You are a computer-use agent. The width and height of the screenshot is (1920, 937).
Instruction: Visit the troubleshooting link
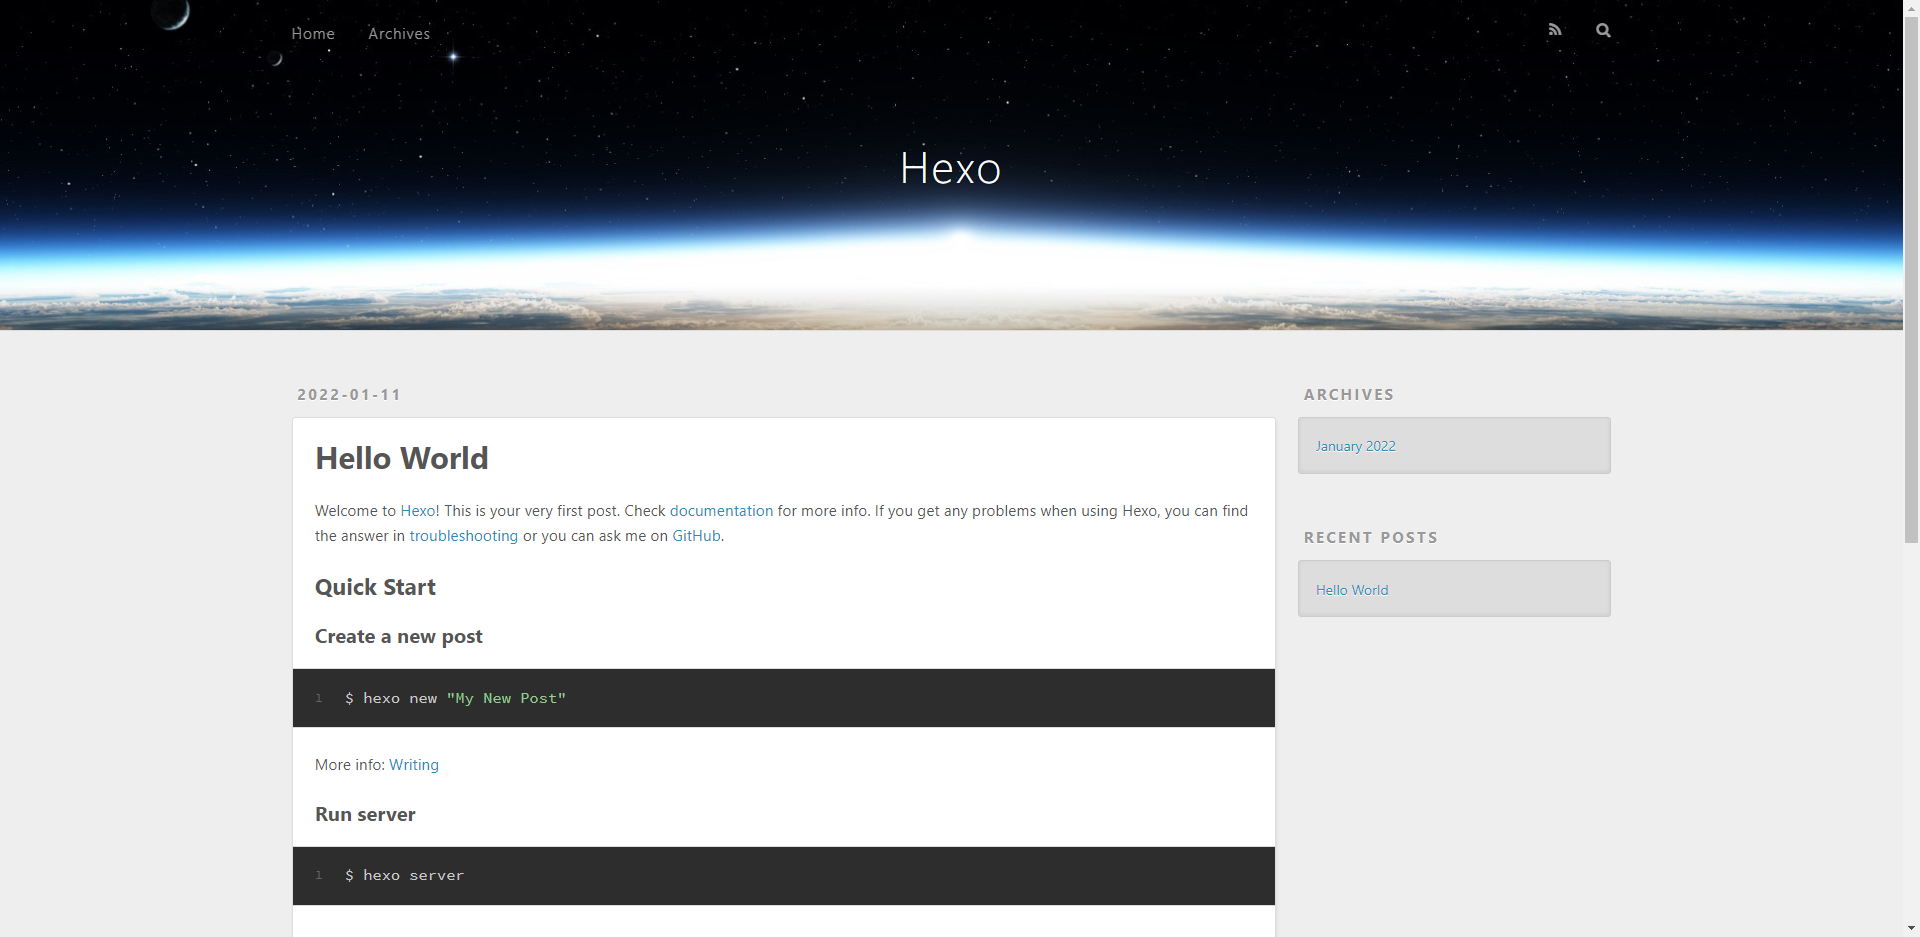point(464,536)
